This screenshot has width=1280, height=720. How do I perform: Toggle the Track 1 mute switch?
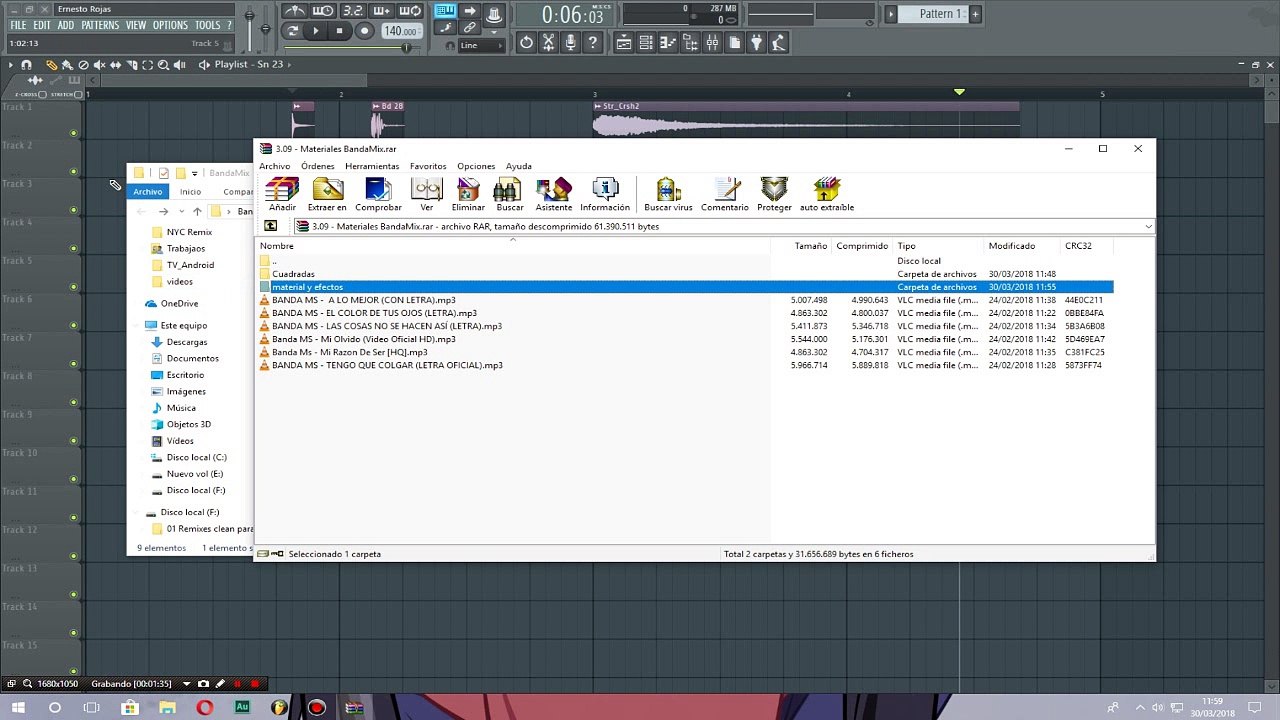tap(73, 133)
